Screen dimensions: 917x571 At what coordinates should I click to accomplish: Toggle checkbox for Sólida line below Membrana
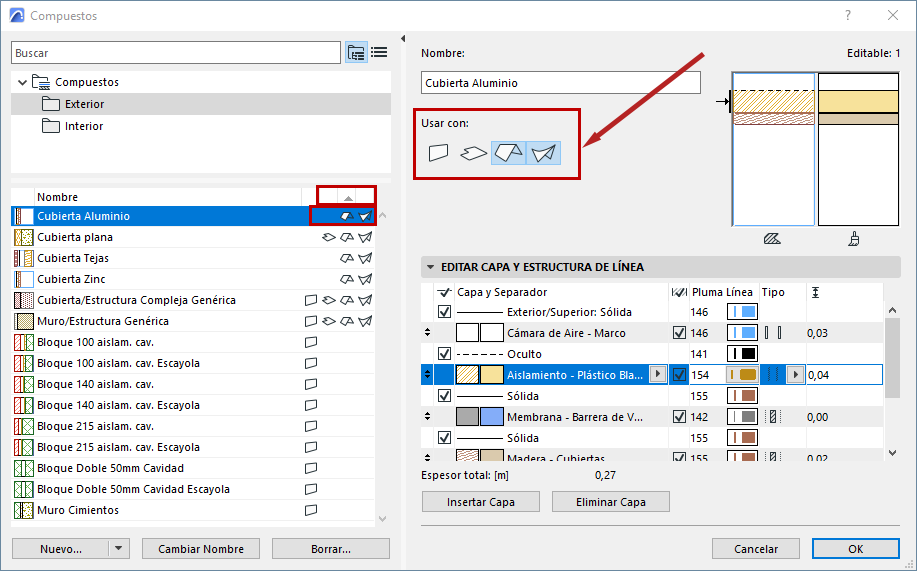tap(444, 438)
